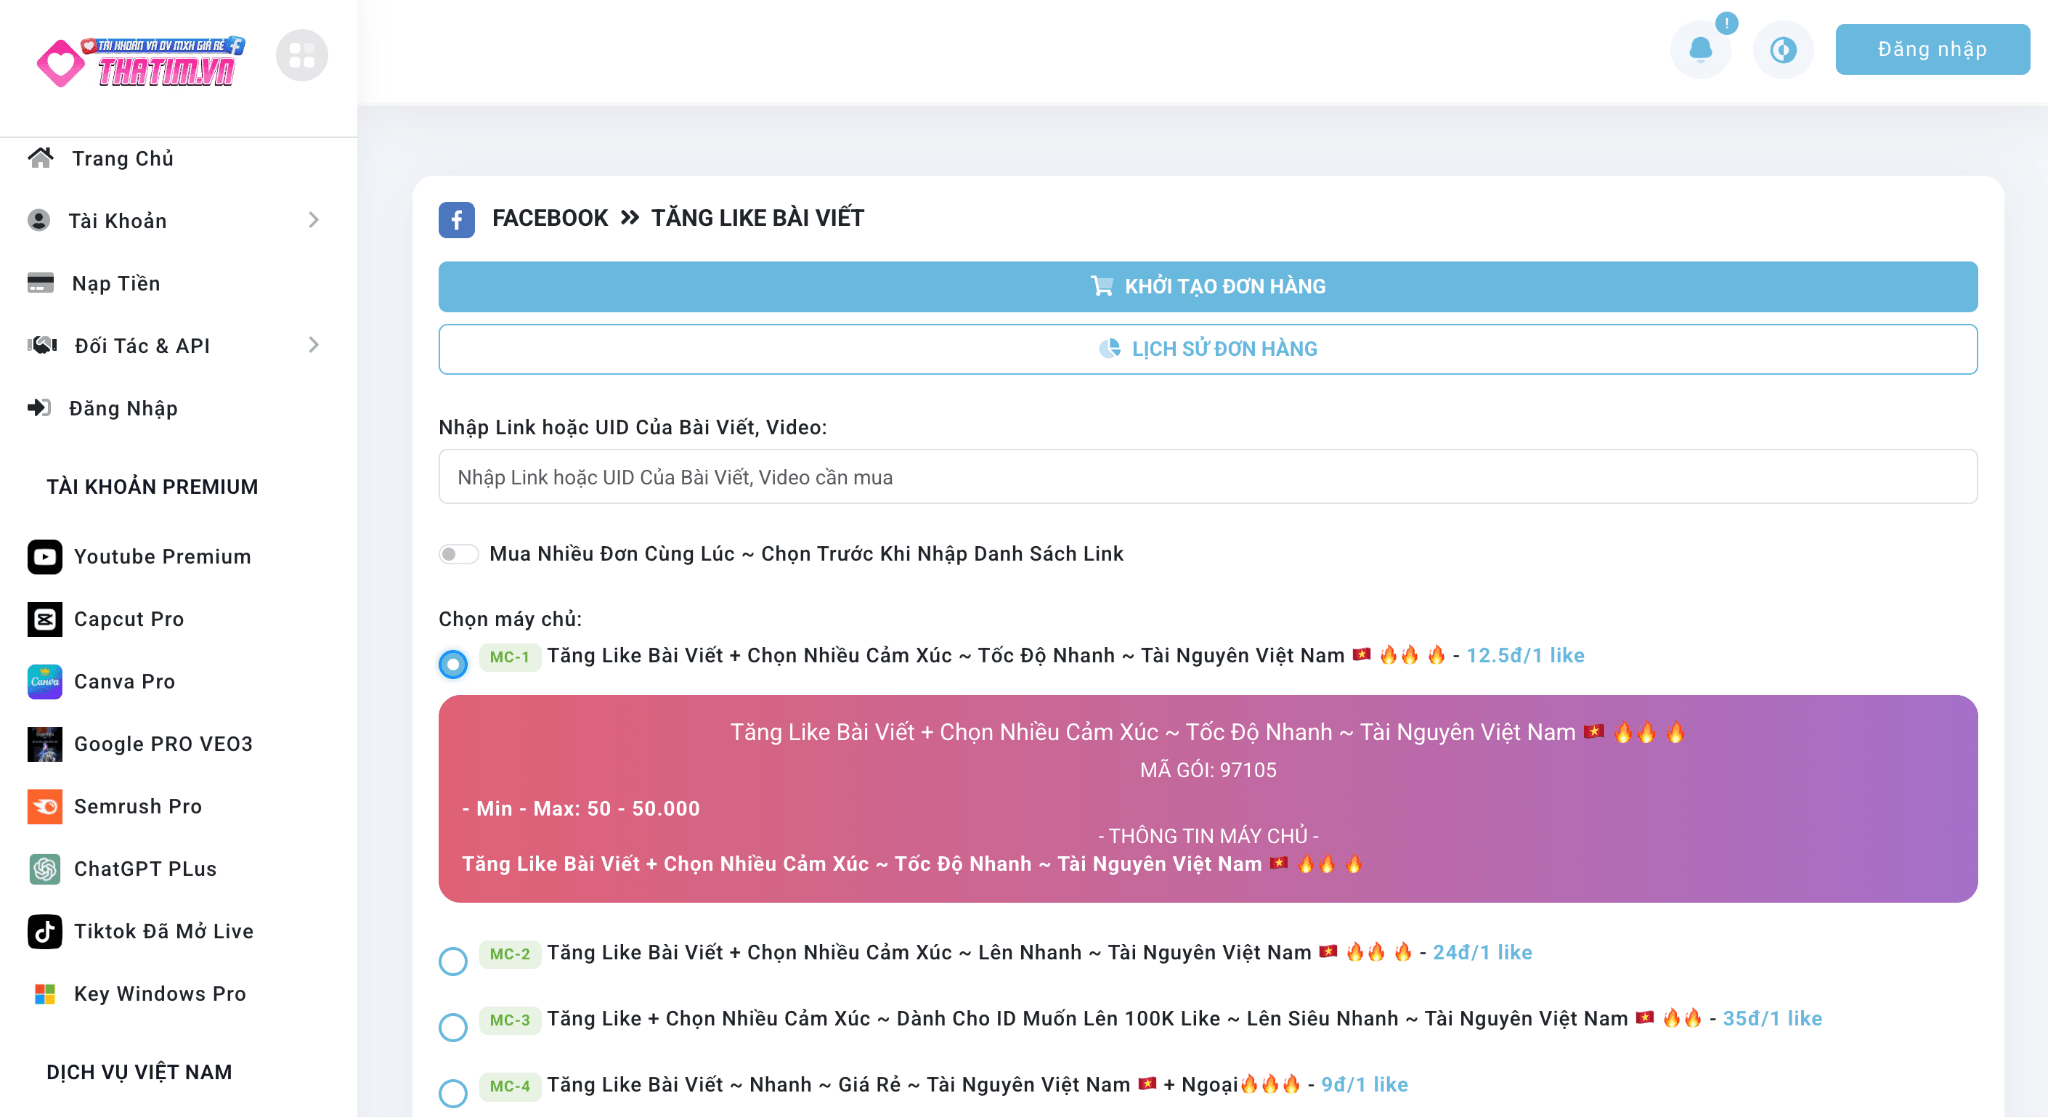Click the post link or UID input field
The width and height of the screenshot is (2048, 1117).
click(x=1208, y=477)
